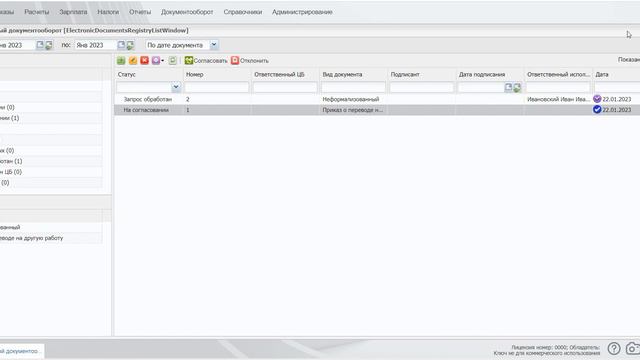Open help via the question mark icon
Viewport: 640px width, 360px height.
point(614,348)
